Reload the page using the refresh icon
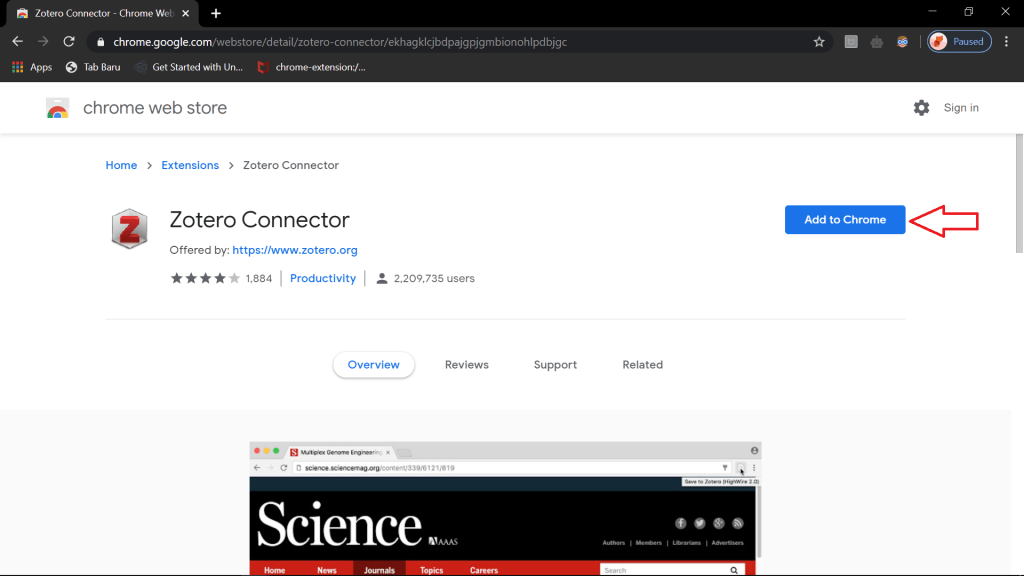The width and height of the screenshot is (1024, 576). pos(69,42)
